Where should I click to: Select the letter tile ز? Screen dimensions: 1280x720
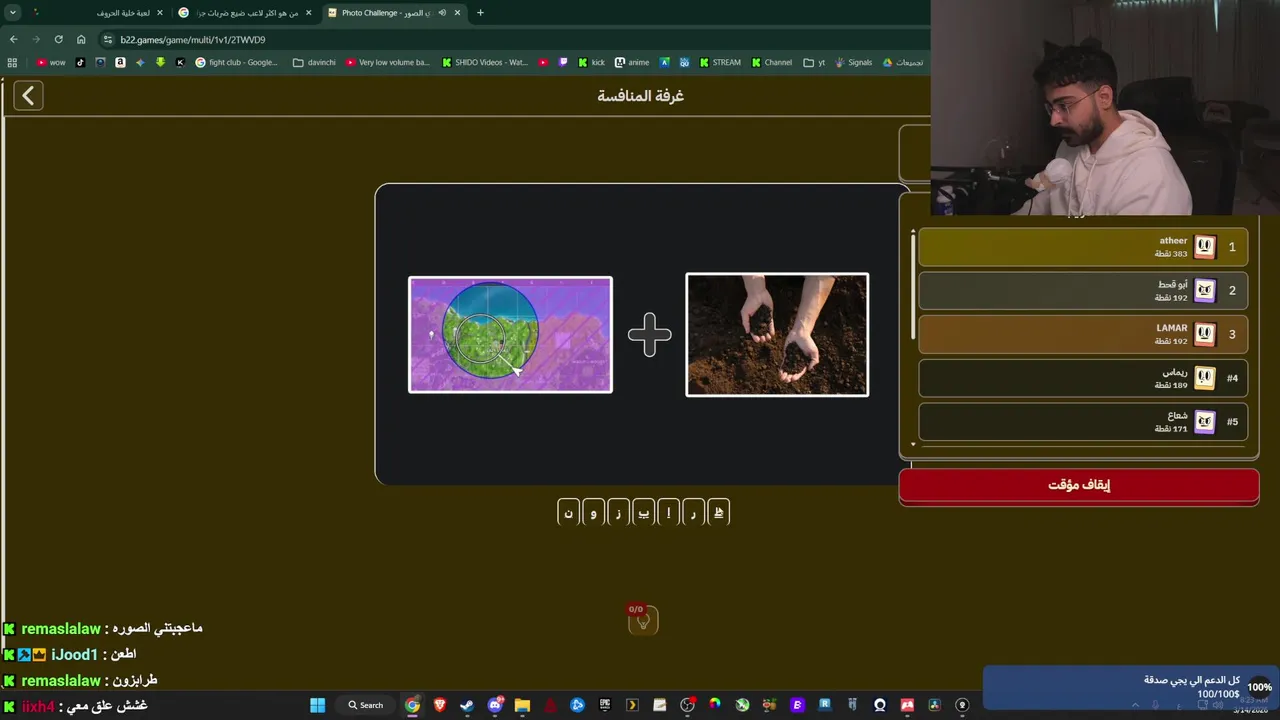click(618, 513)
